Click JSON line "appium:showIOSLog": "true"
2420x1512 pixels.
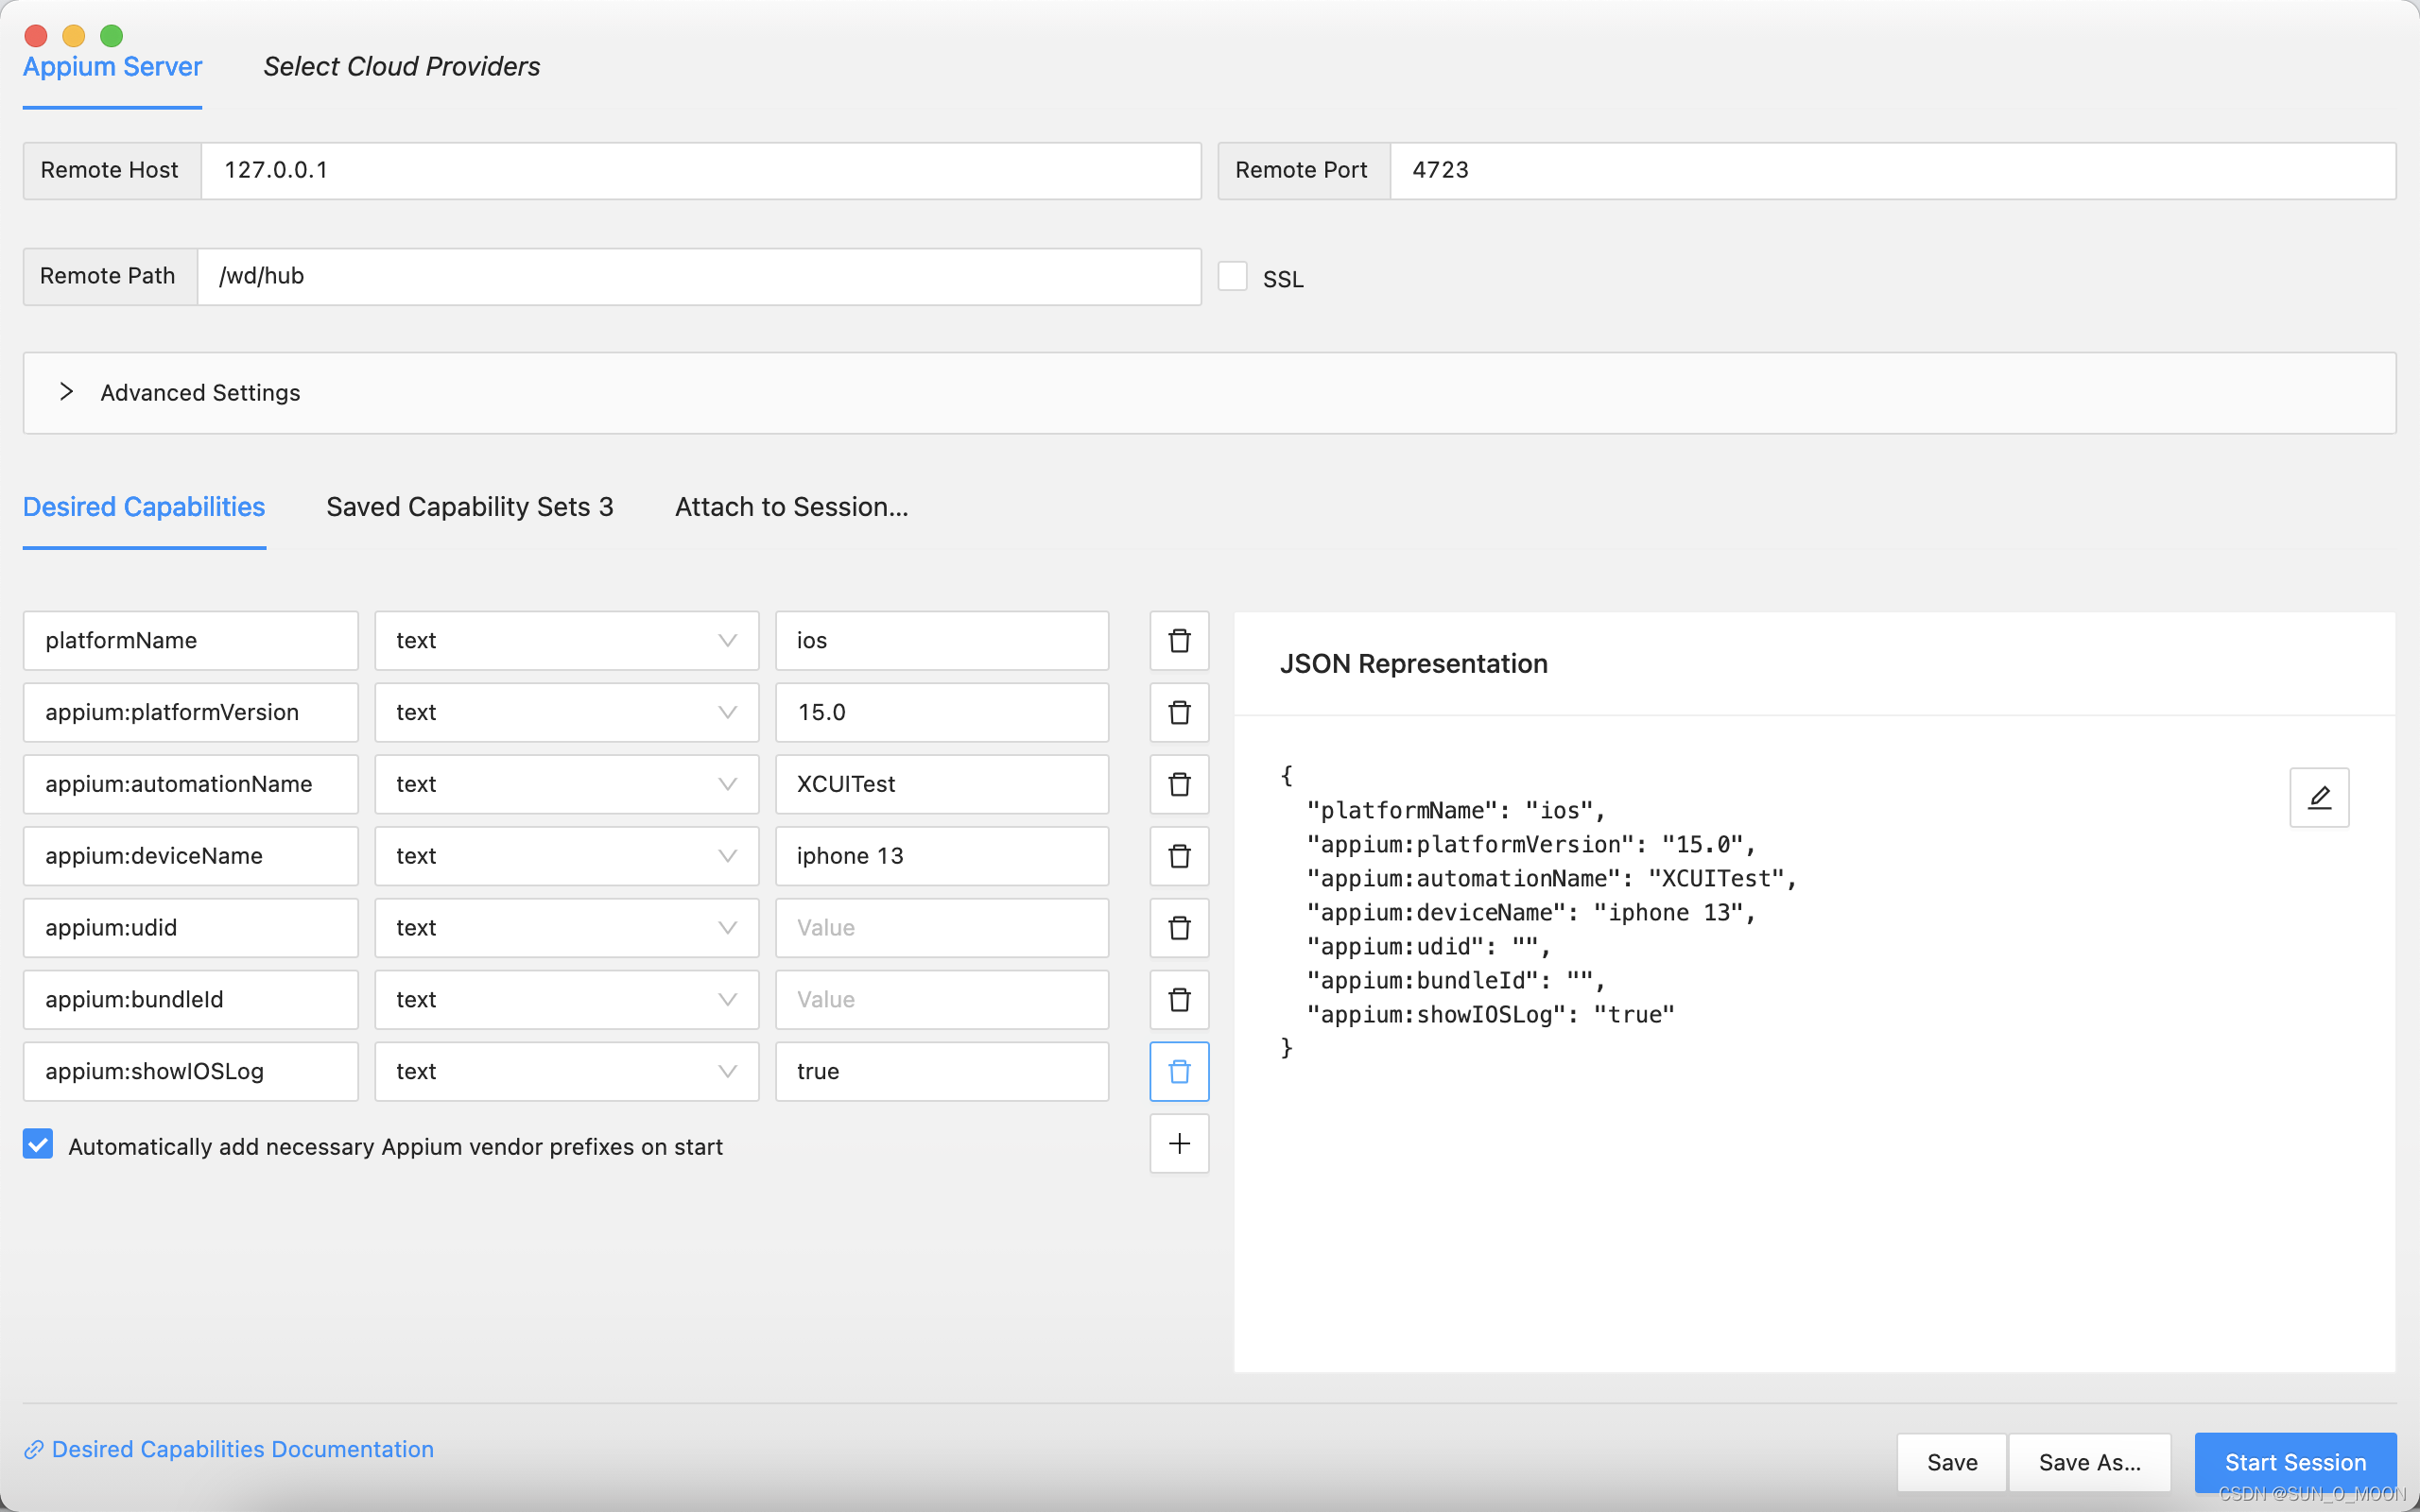(1490, 1014)
